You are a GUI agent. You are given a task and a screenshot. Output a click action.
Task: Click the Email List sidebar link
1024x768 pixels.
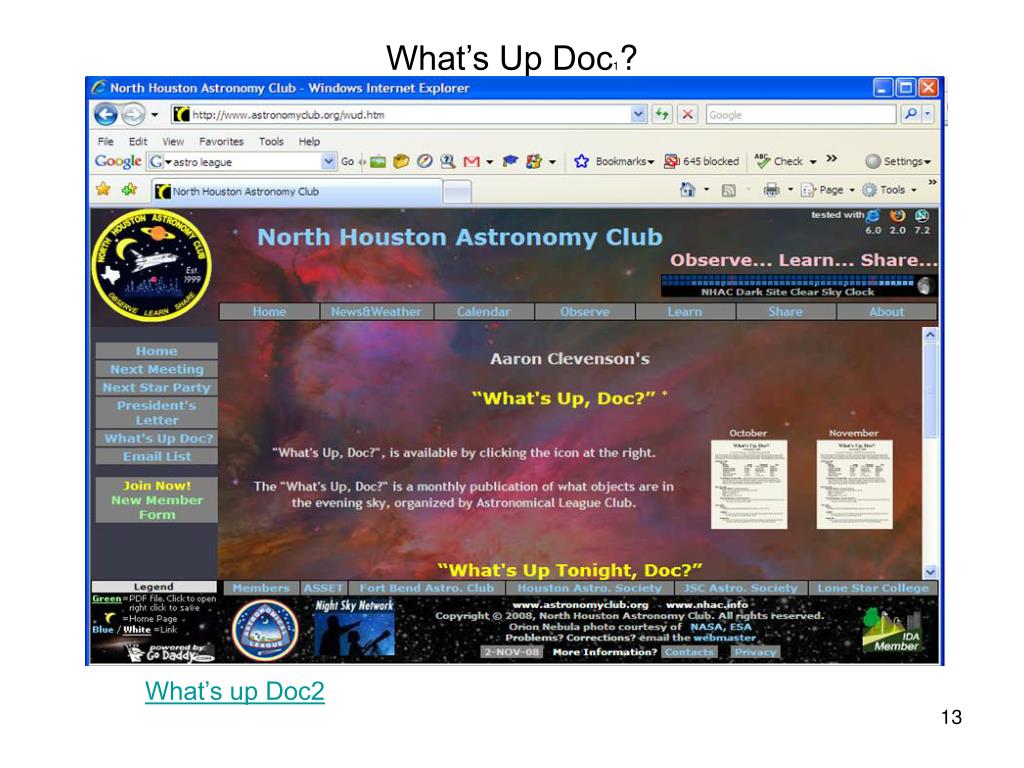click(156, 456)
